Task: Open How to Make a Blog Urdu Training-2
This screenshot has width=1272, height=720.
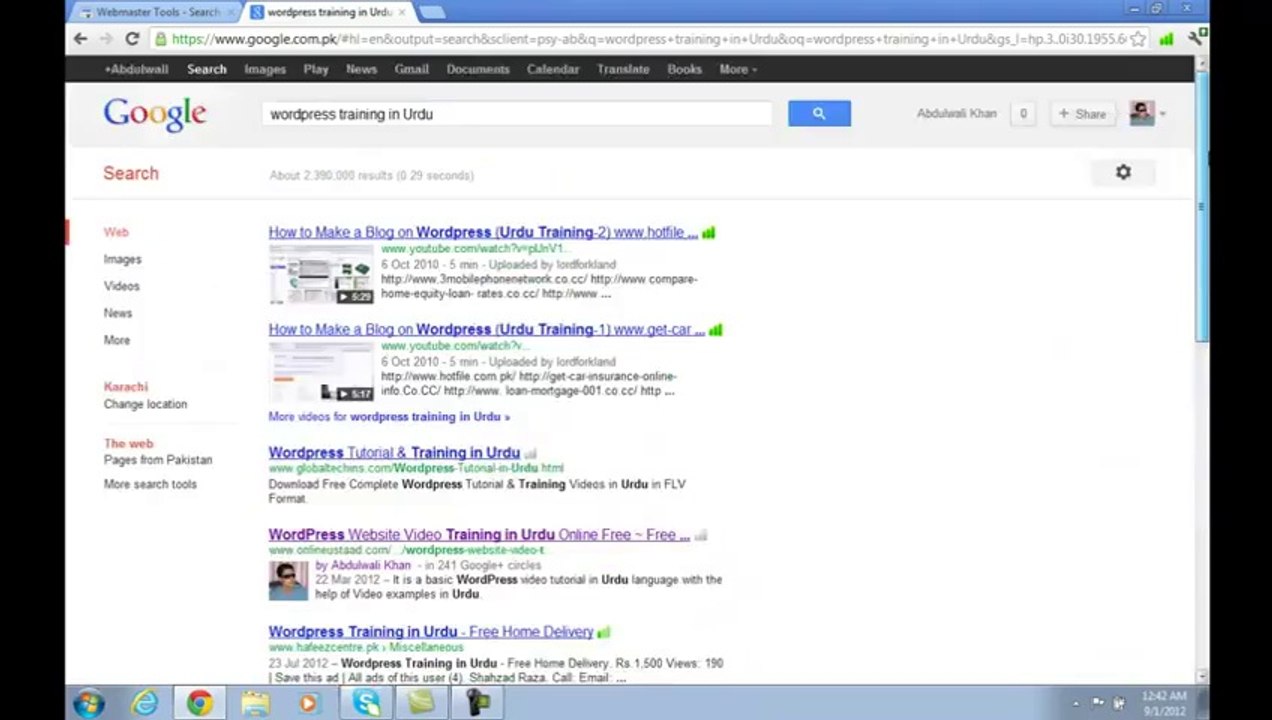Action: tap(483, 232)
